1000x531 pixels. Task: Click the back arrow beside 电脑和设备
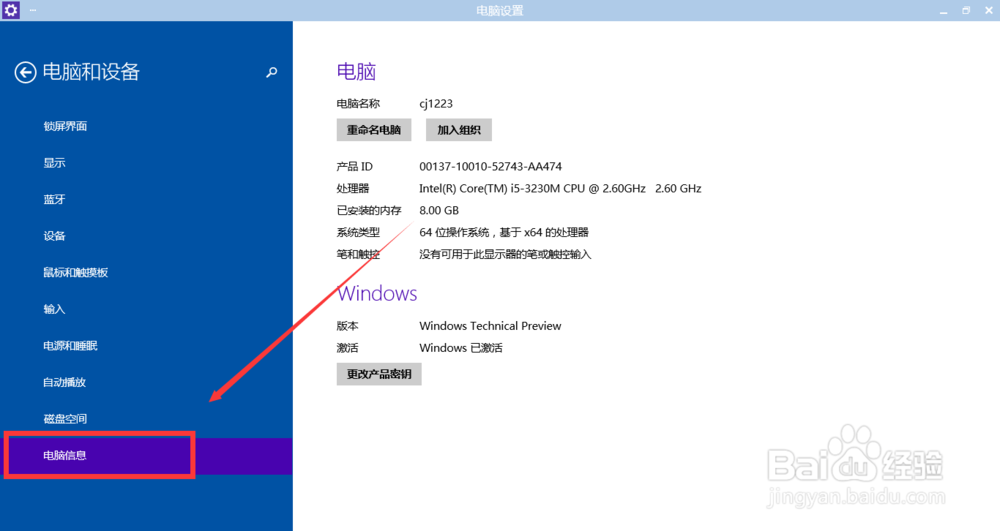(26, 72)
